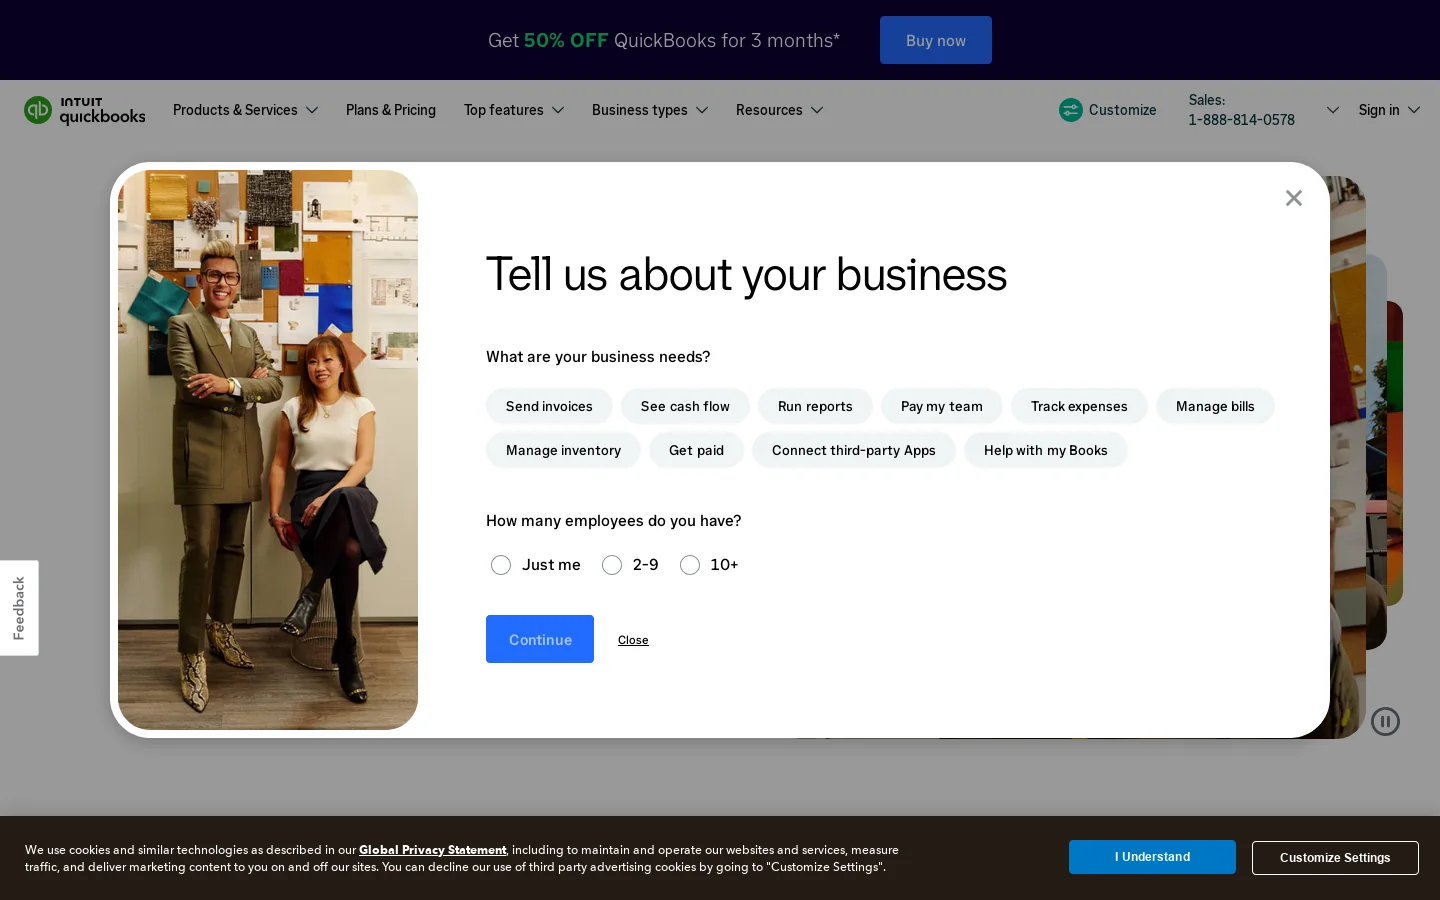The height and width of the screenshot is (900, 1440).
Task: Toggle the Pay my team chip
Action: pyautogui.click(x=942, y=406)
